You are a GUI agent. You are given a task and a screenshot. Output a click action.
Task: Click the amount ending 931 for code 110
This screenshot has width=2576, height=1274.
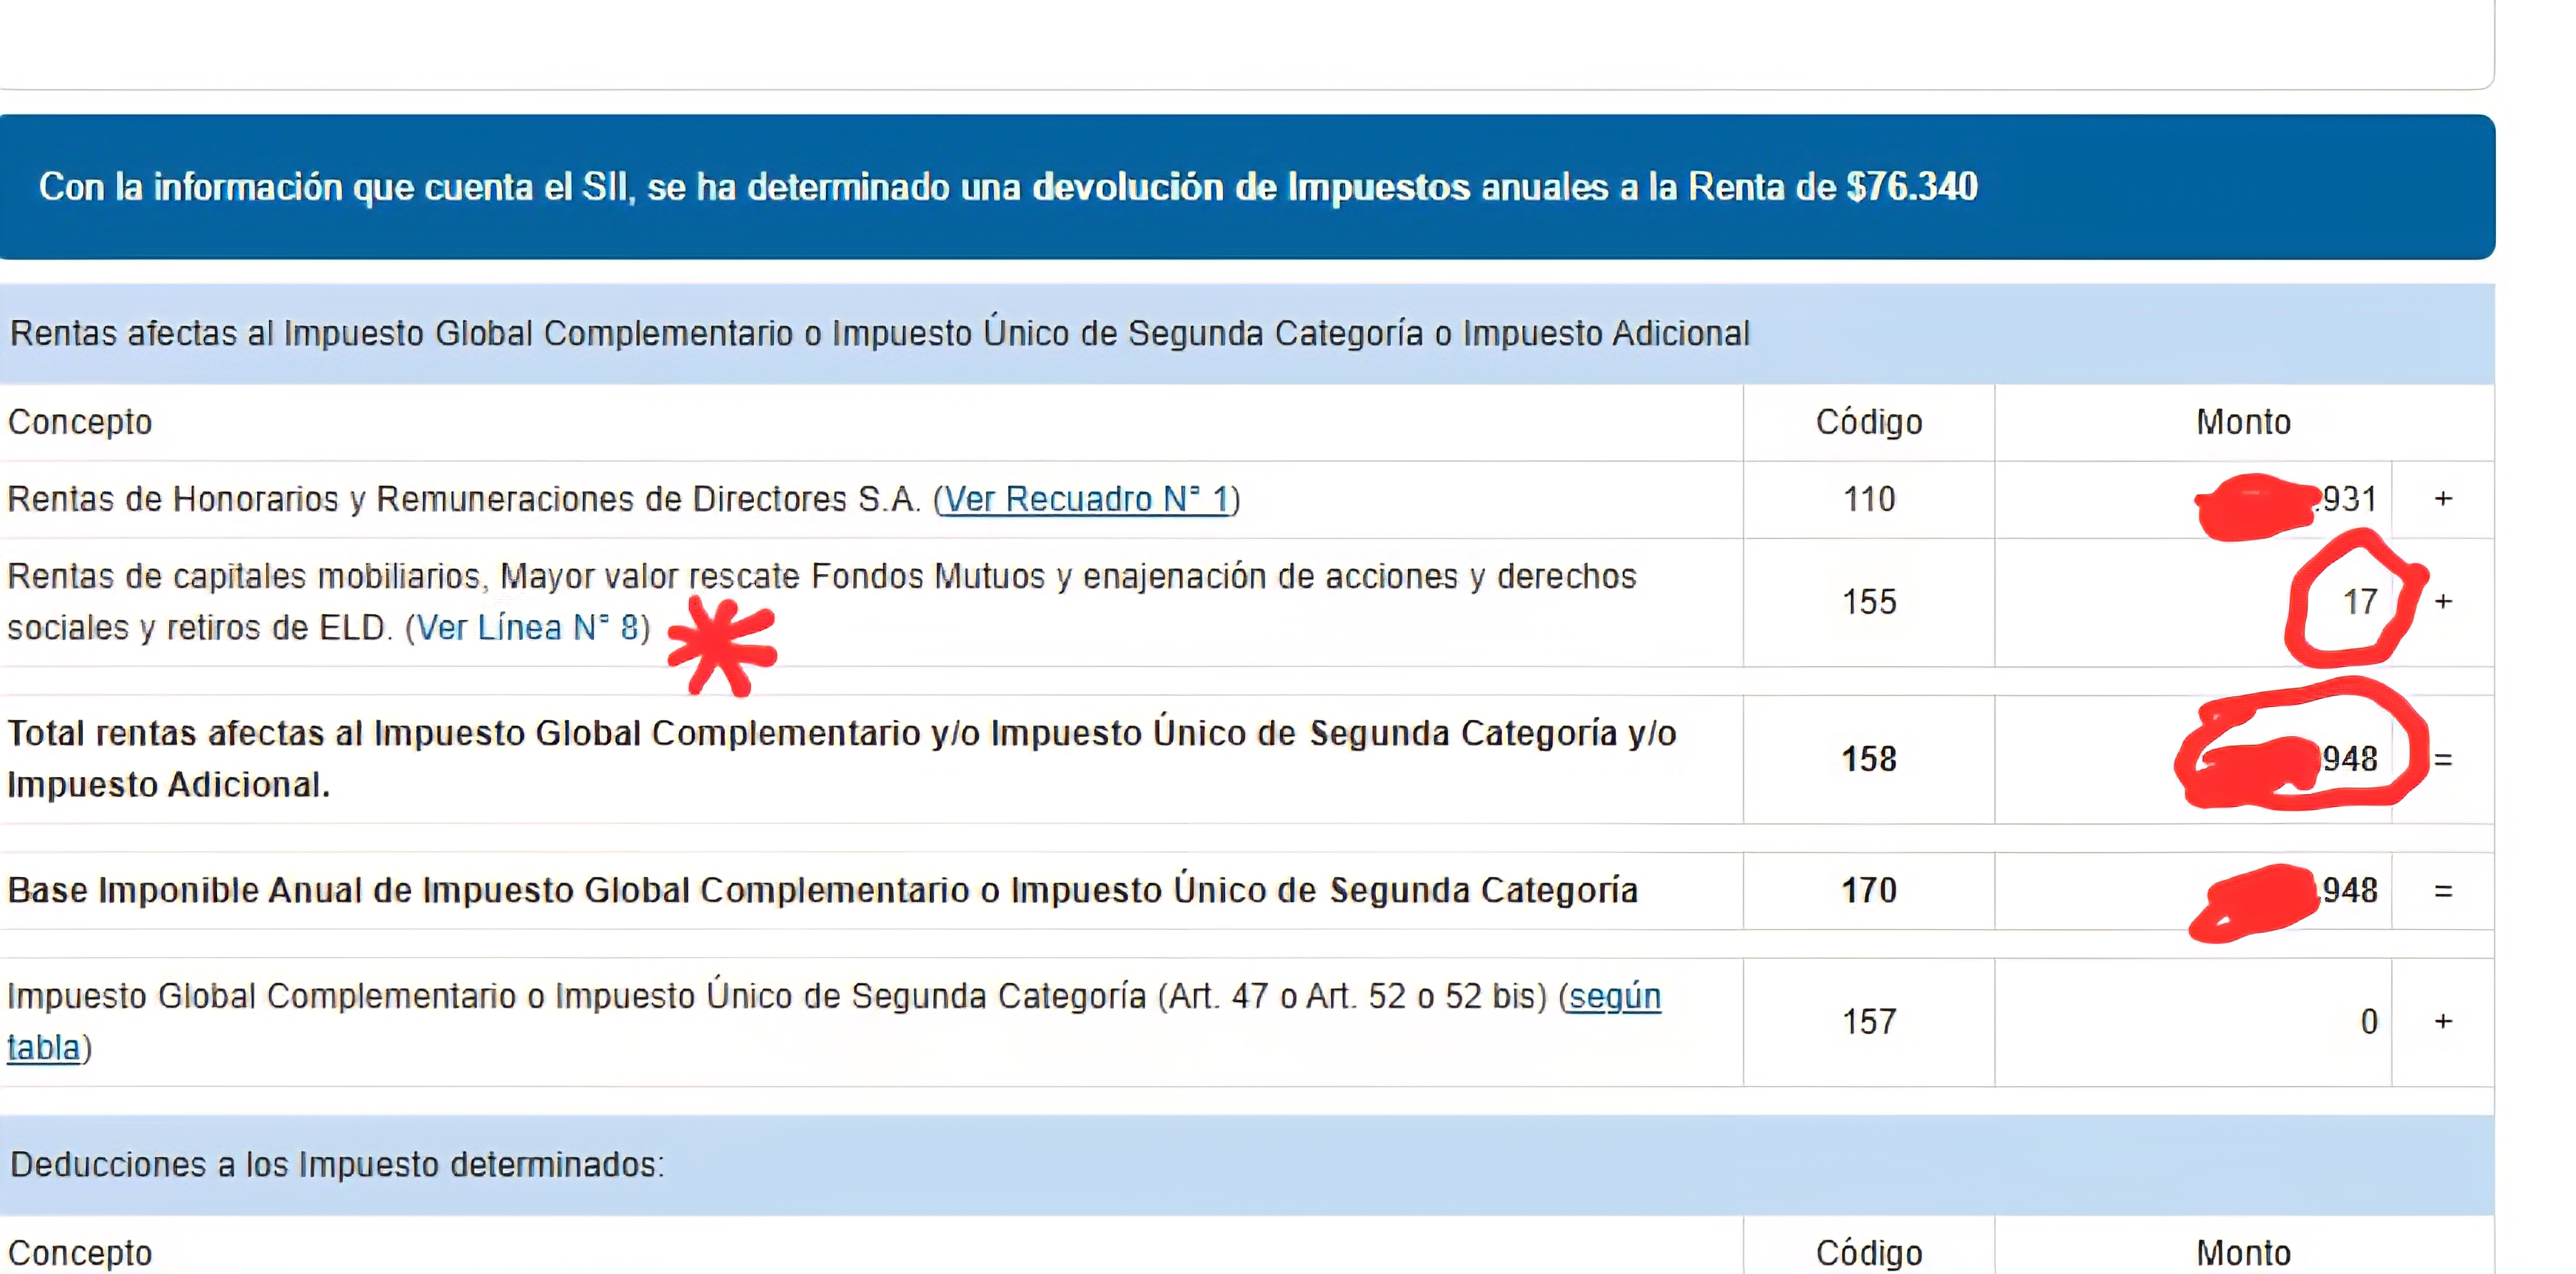2347,499
